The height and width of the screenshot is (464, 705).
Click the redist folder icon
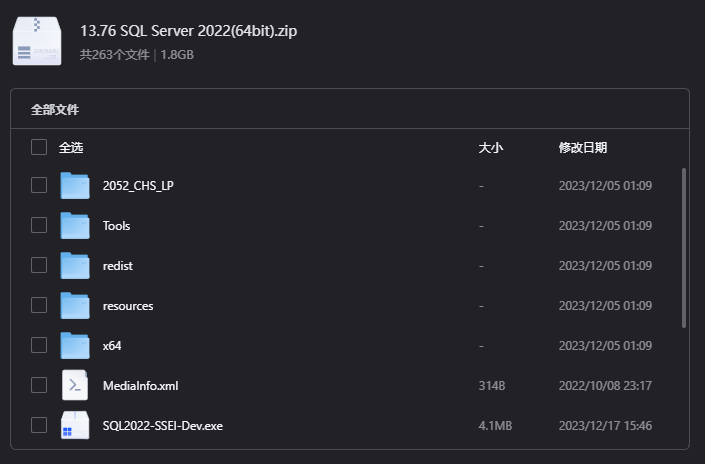pos(75,265)
